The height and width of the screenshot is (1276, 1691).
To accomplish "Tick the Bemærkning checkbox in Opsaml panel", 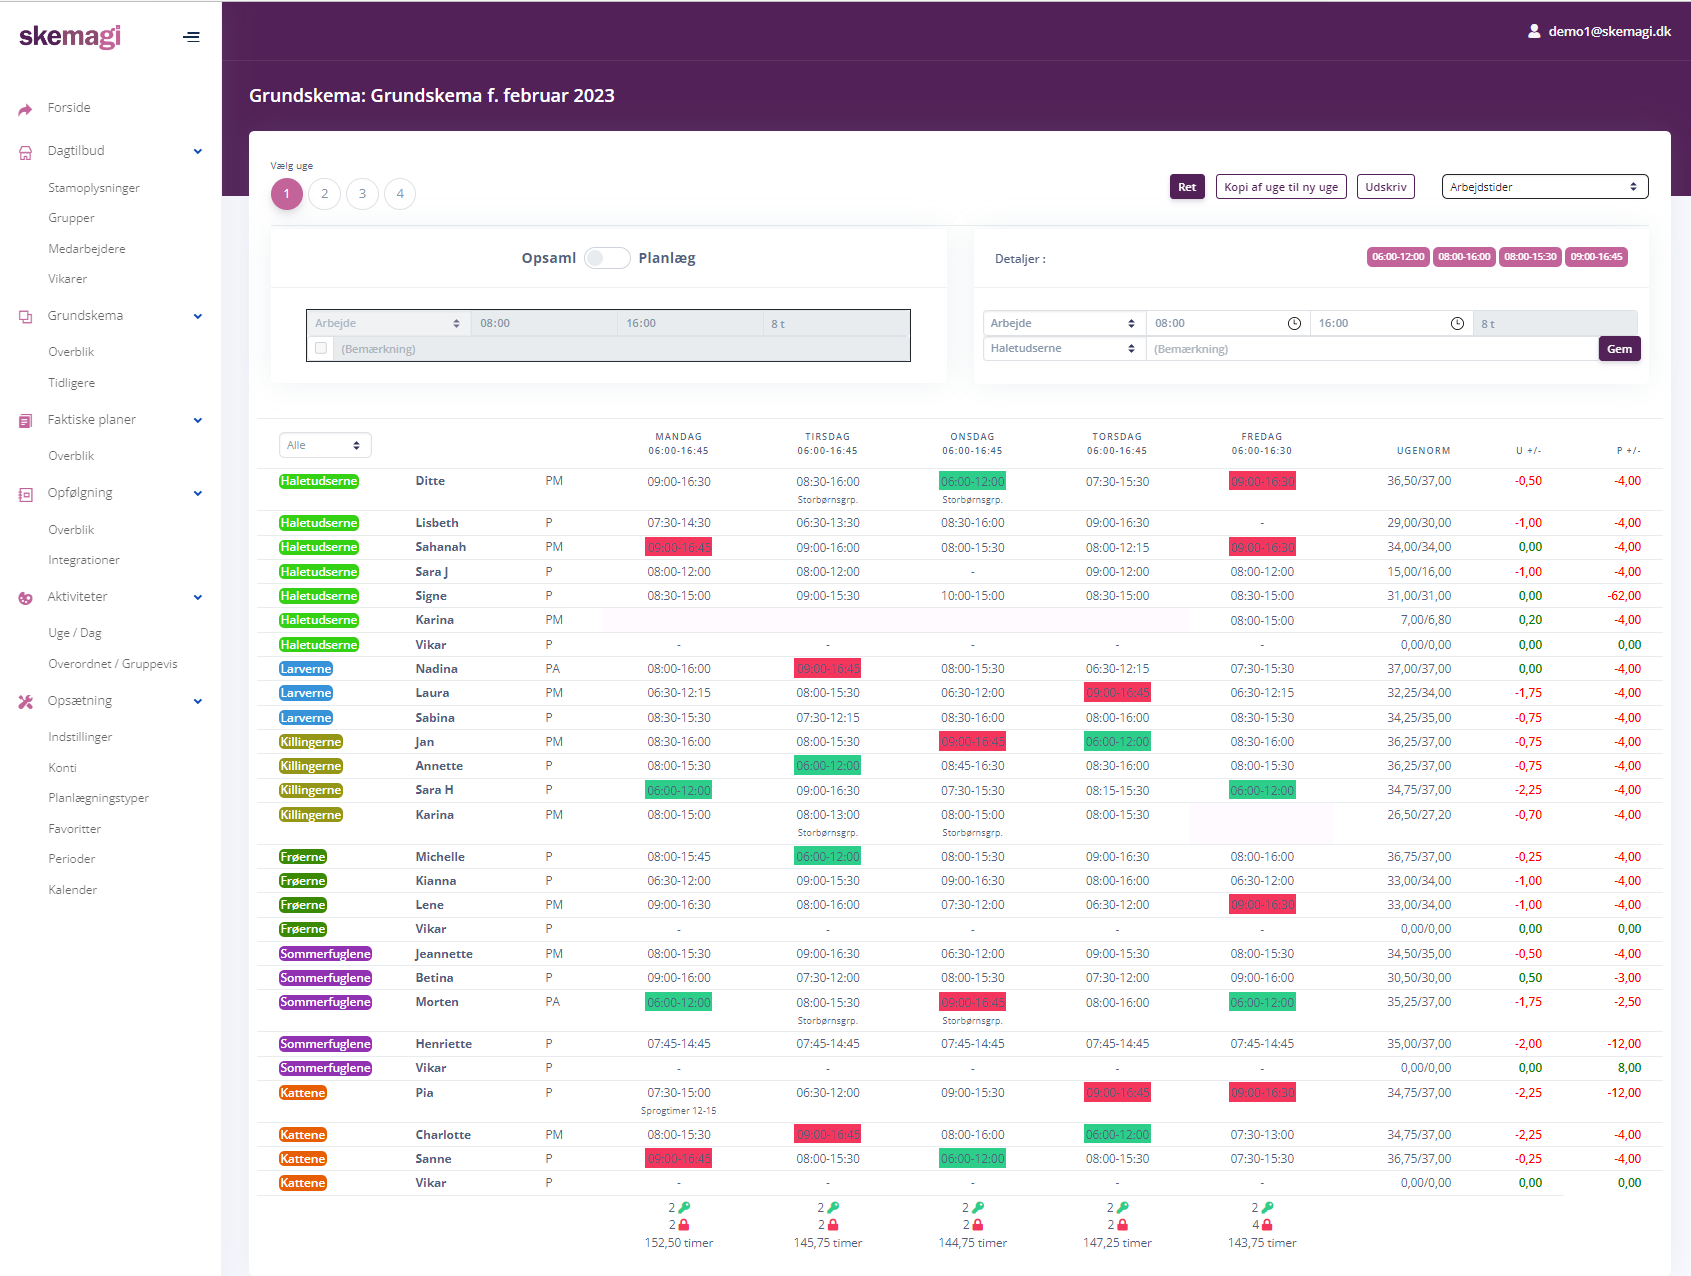I will [321, 348].
